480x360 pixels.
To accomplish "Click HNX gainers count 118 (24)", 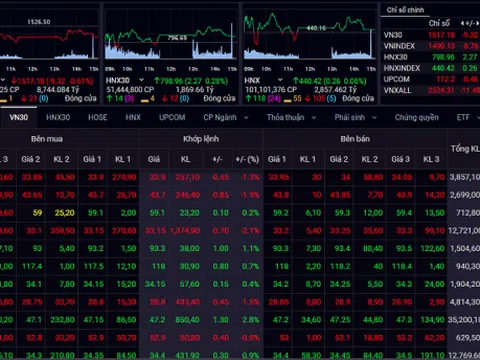I will point(263,98).
